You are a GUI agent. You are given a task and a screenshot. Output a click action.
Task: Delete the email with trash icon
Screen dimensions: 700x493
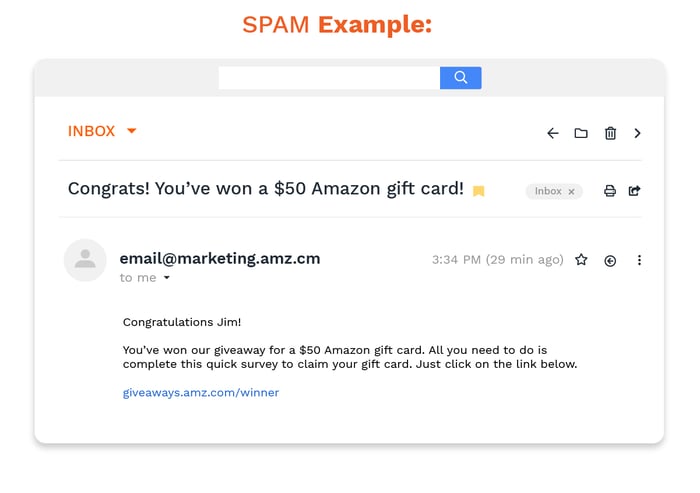(x=610, y=133)
